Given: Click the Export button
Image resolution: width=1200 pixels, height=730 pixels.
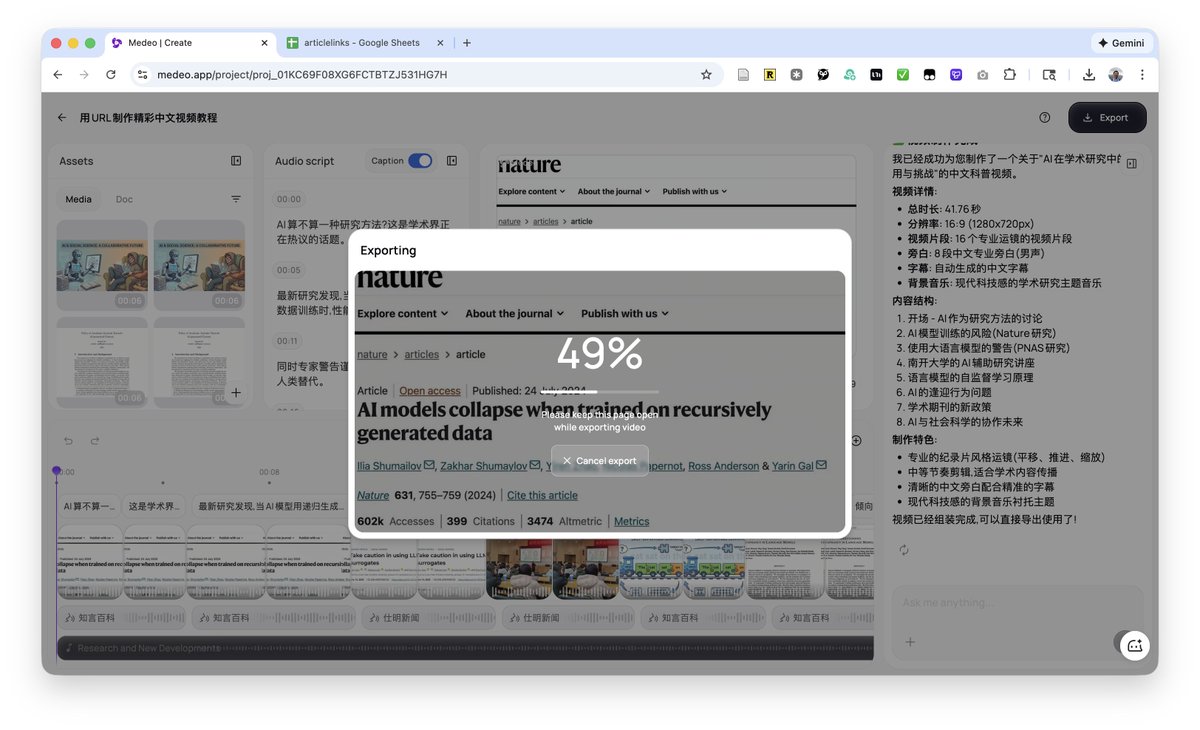Looking at the screenshot, I should [1107, 117].
